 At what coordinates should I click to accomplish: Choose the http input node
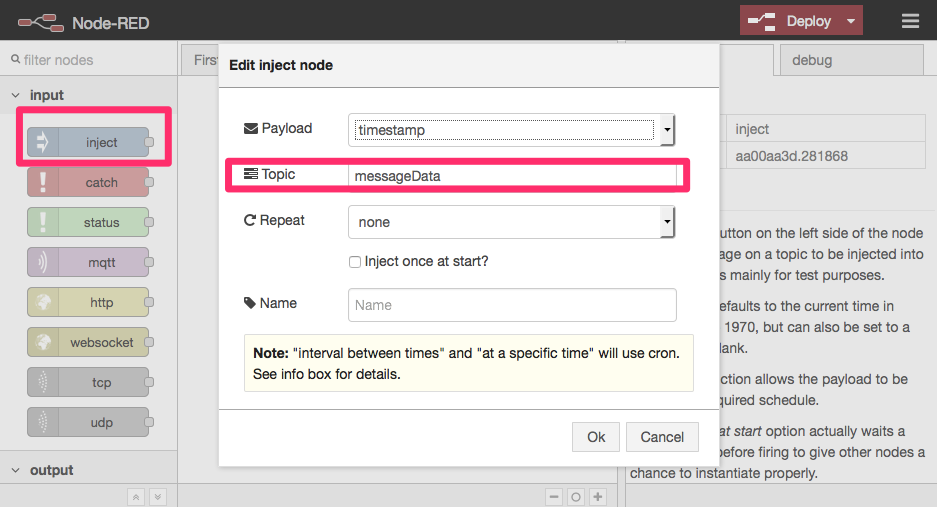coord(88,303)
